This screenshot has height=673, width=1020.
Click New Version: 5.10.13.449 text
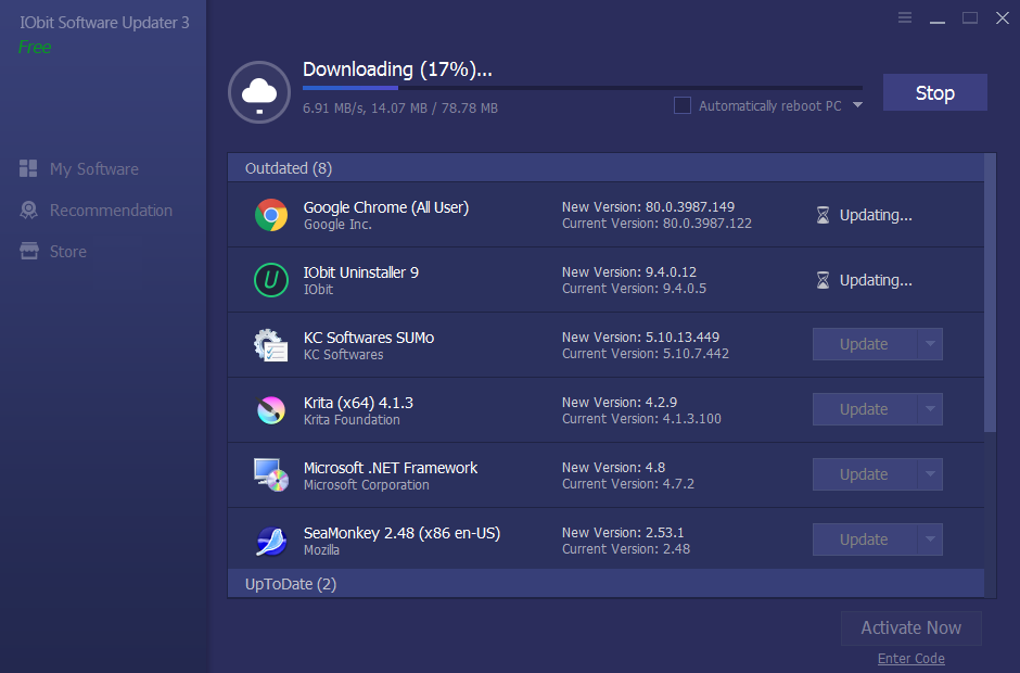pos(641,337)
